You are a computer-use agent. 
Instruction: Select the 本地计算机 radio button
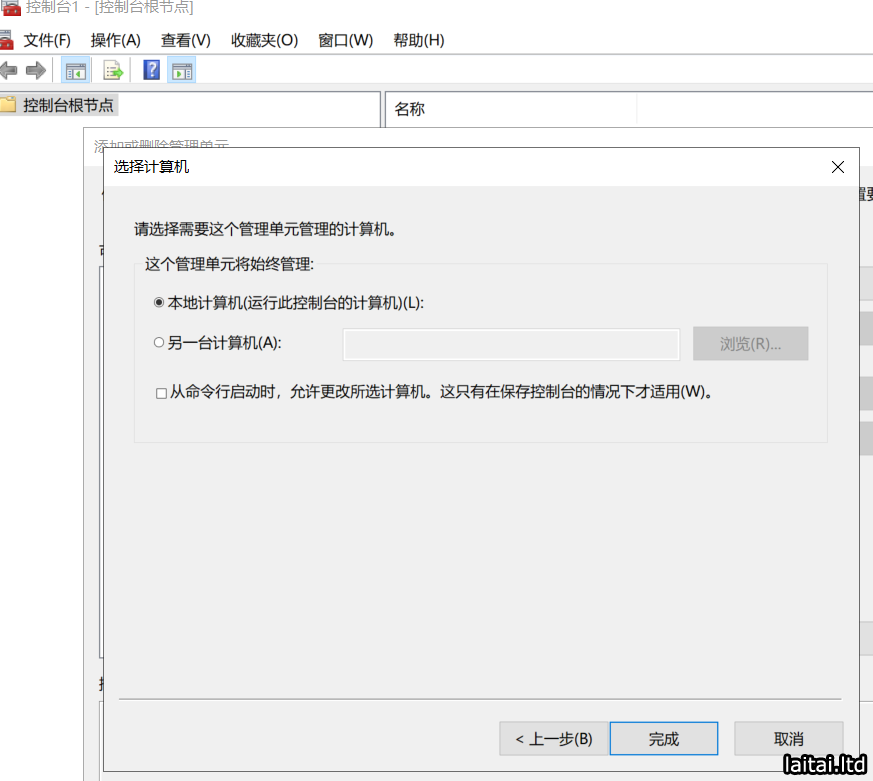tap(159, 303)
